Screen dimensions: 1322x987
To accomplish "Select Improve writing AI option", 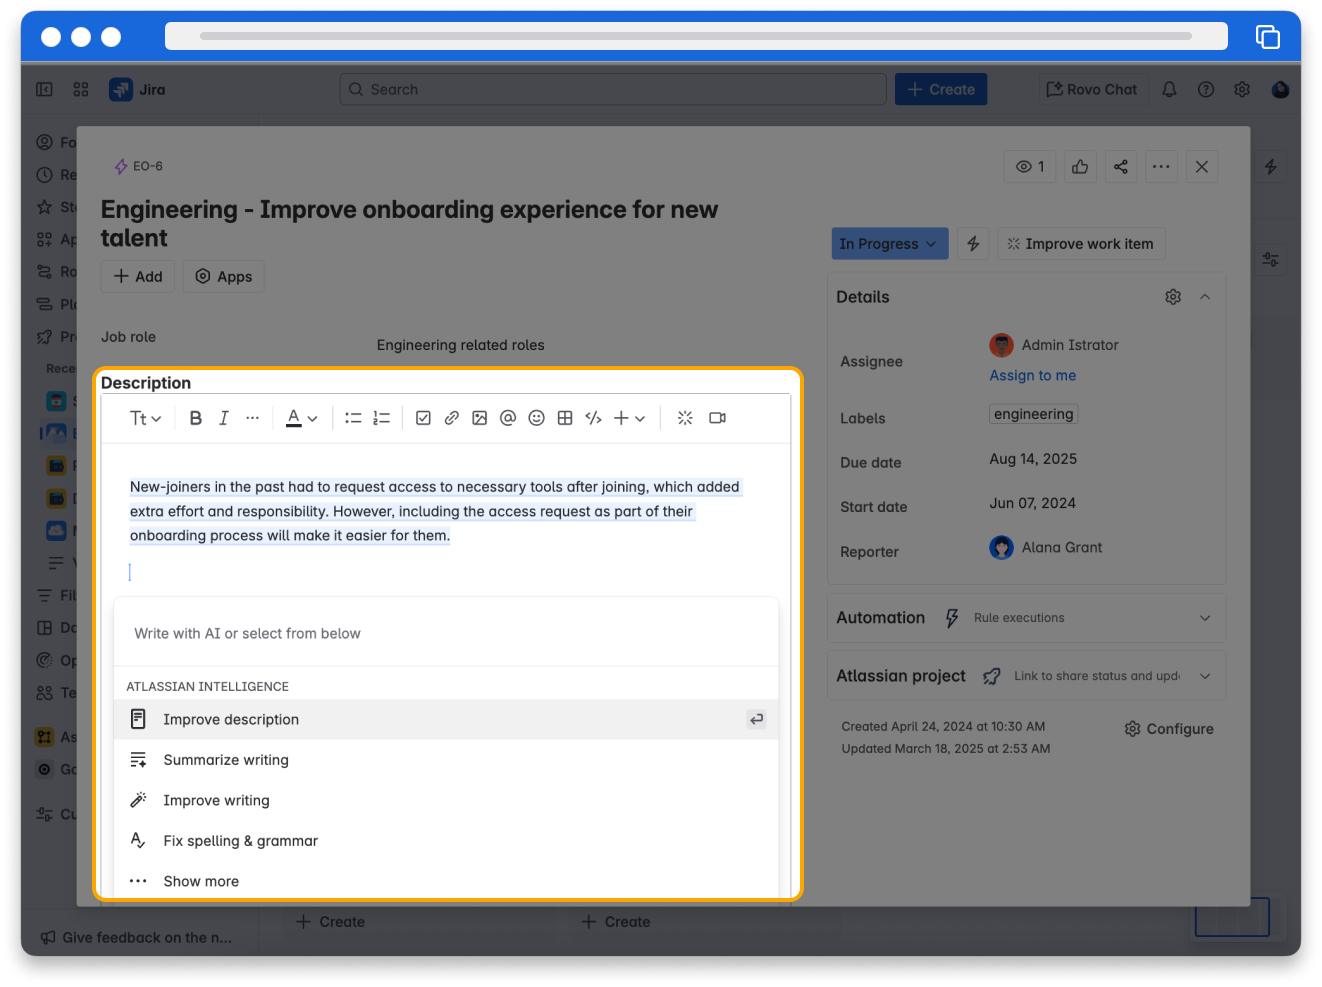I will click(x=446, y=800).
